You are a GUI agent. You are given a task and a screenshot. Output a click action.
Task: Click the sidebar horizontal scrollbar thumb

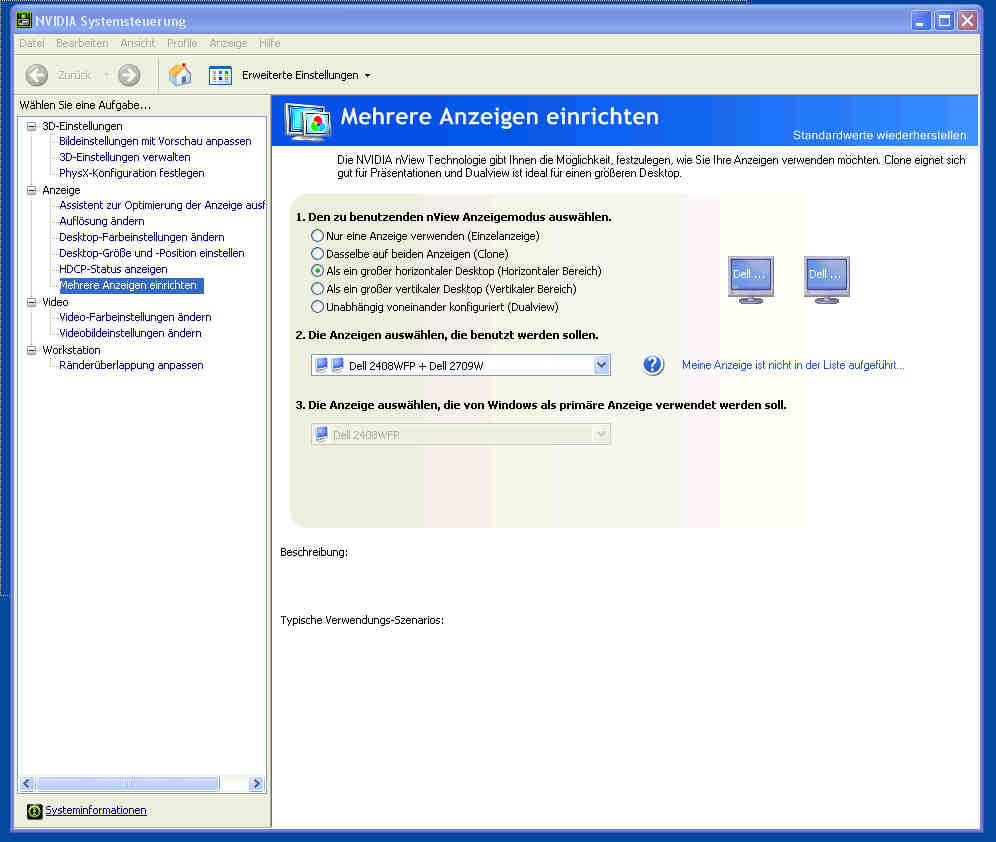[x=128, y=784]
